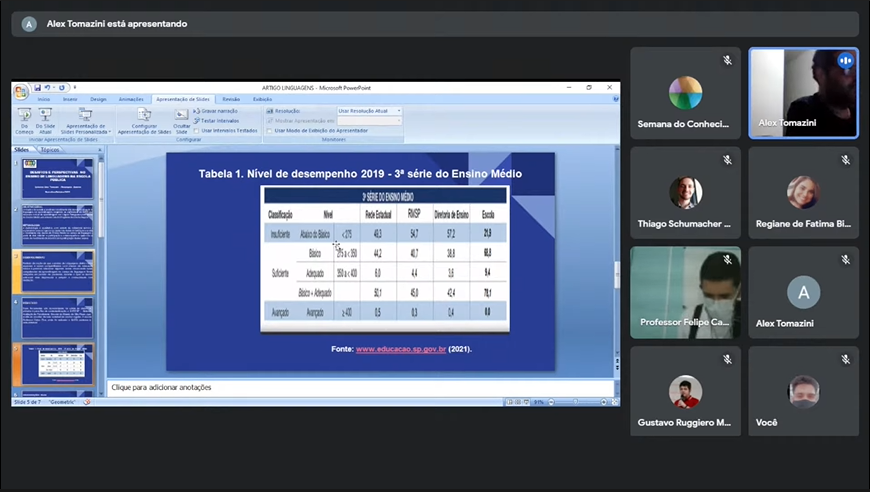Select the first slide thumbnail

coord(56,178)
